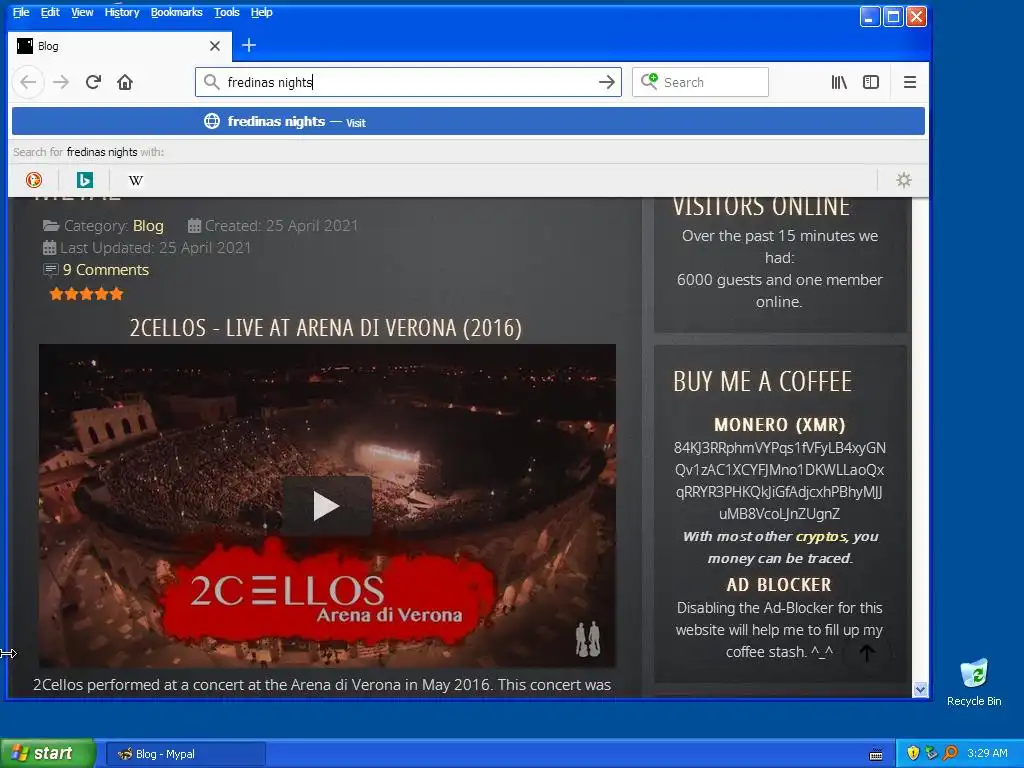Image resolution: width=1024 pixels, height=768 pixels.
Task: Open the Edit menu
Action: tap(50, 12)
